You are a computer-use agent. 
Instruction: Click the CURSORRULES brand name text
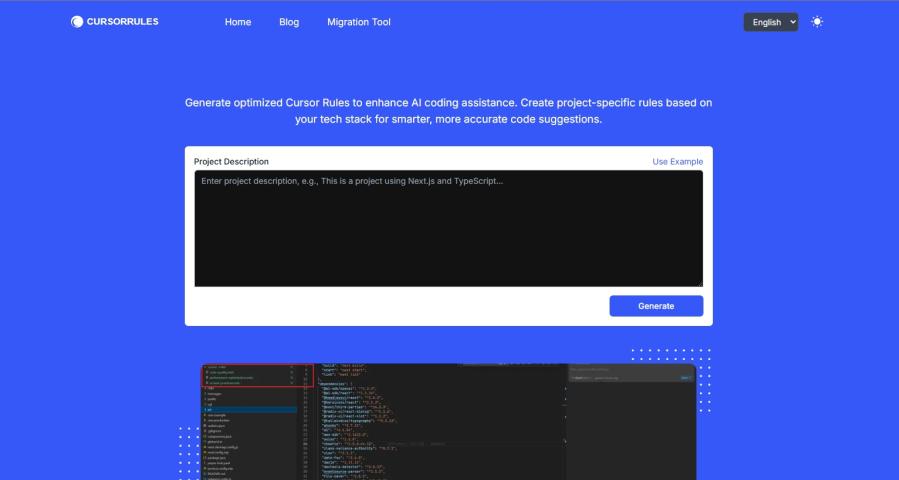(x=122, y=22)
